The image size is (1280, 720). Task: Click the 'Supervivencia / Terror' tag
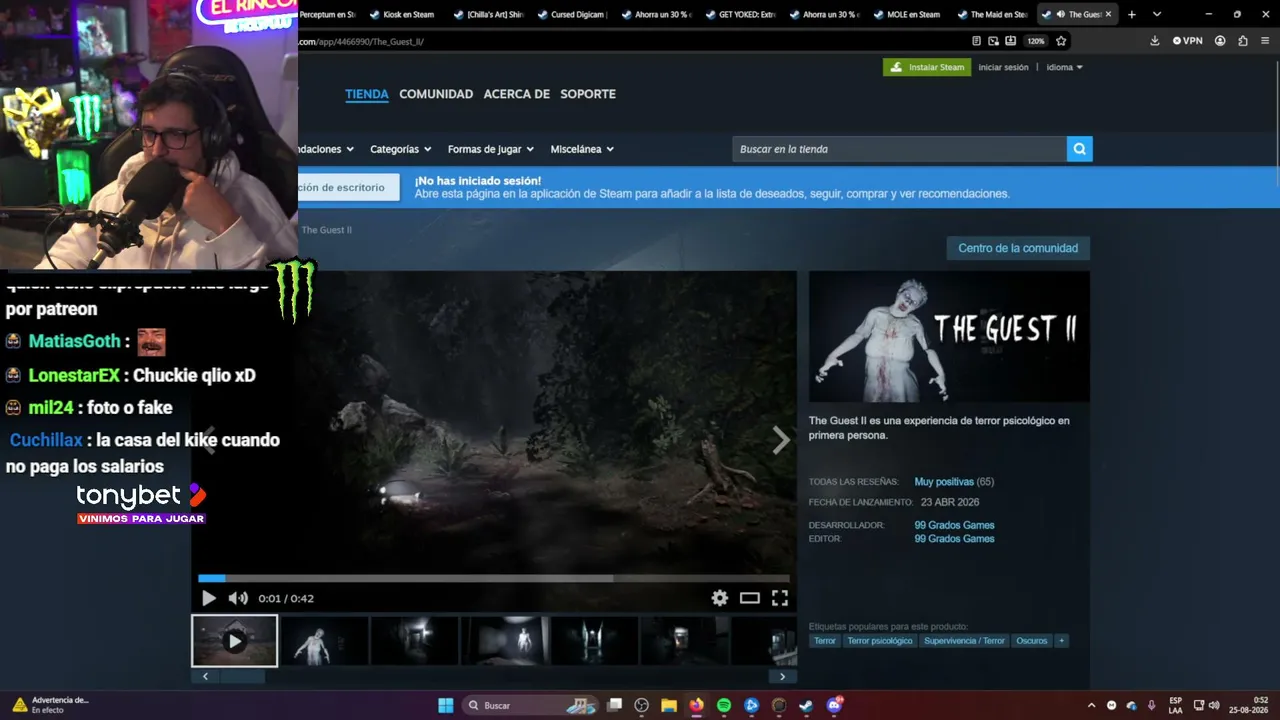964,641
